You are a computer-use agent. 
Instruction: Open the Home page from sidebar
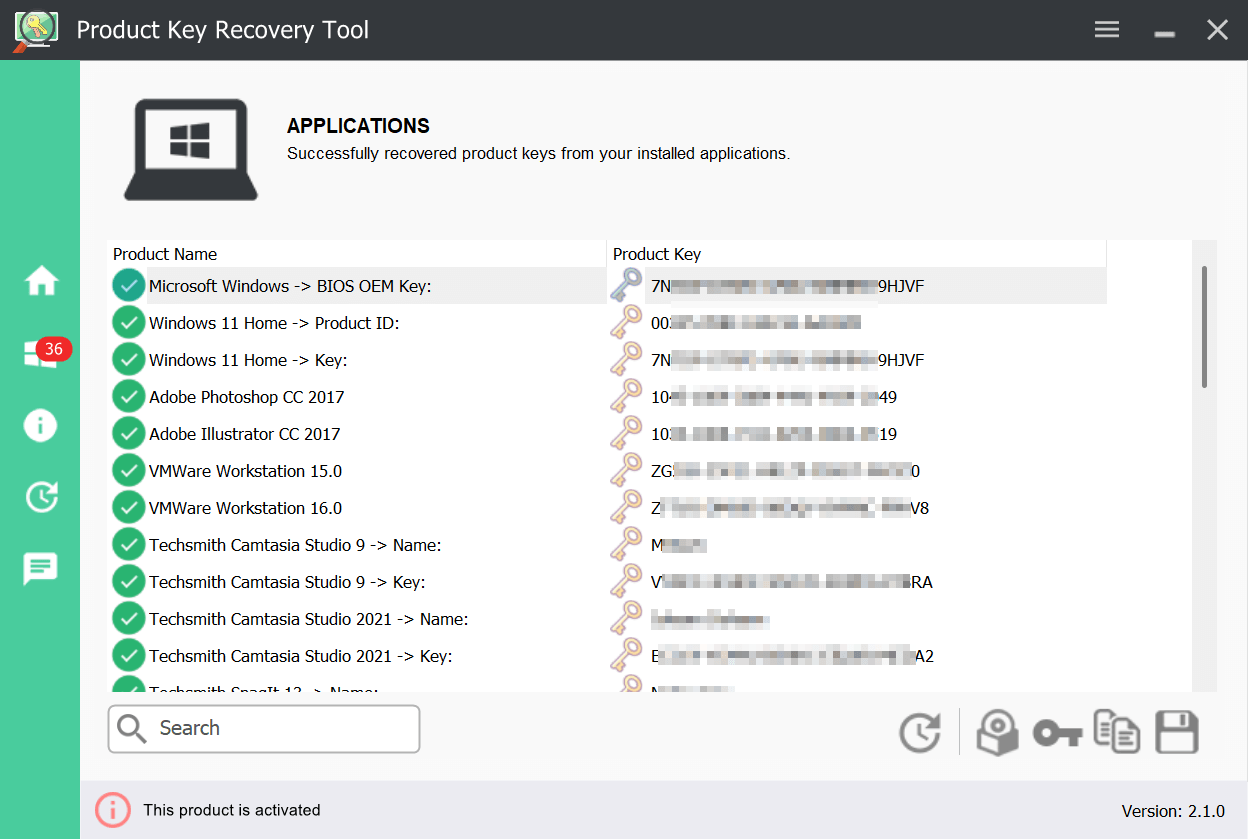pyautogui.click(x=41, y=282)
